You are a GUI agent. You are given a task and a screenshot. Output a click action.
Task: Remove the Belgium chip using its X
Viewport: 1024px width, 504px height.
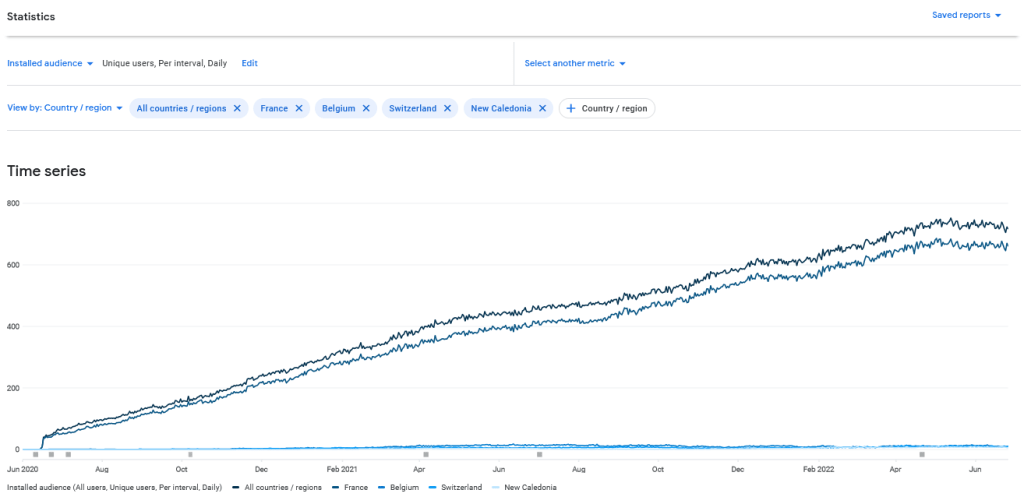pos(366,108)
